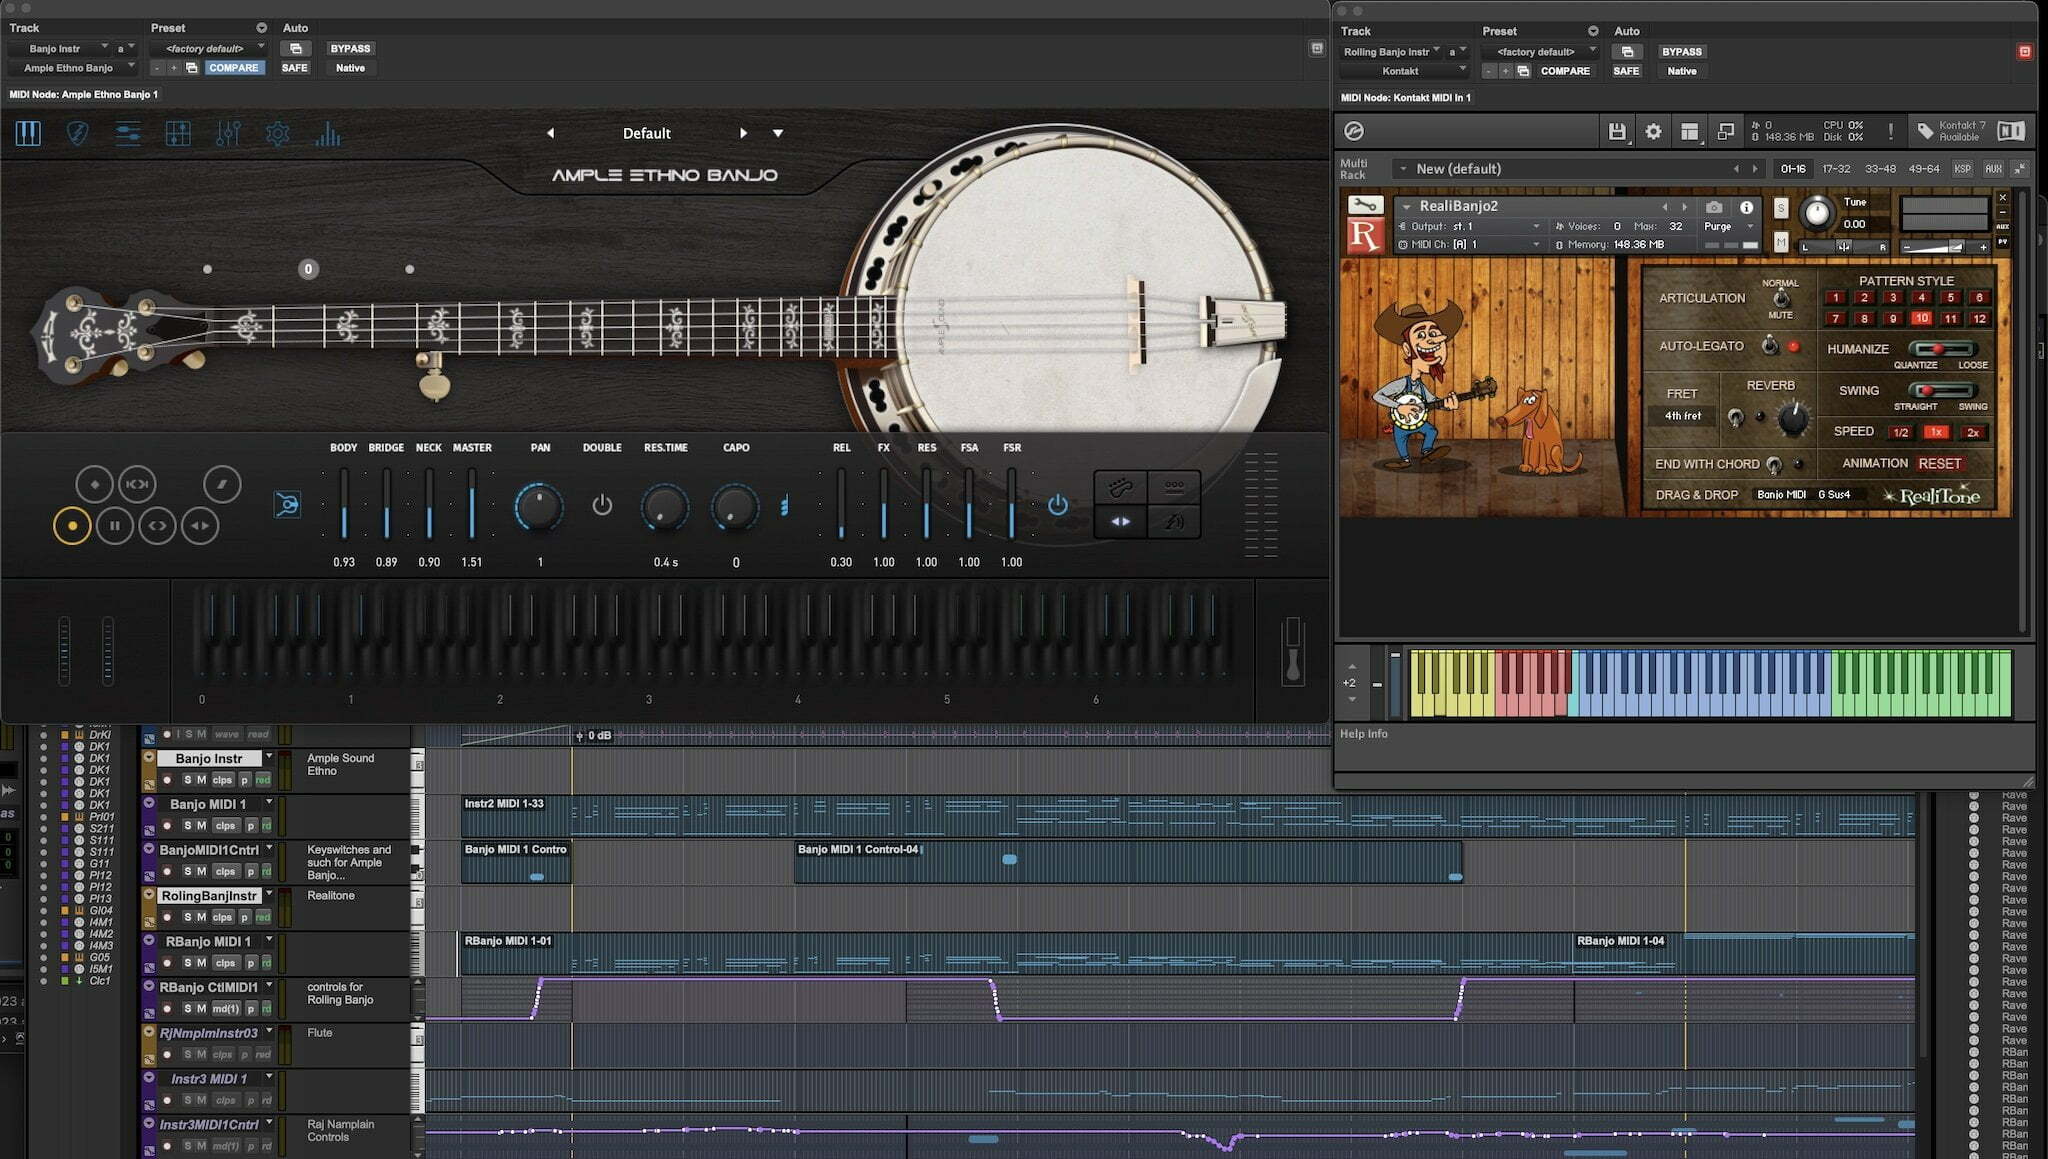Screen dimensions: 2048x1159
Task: Click the animation RESET button
Action: pos(1939,464)
